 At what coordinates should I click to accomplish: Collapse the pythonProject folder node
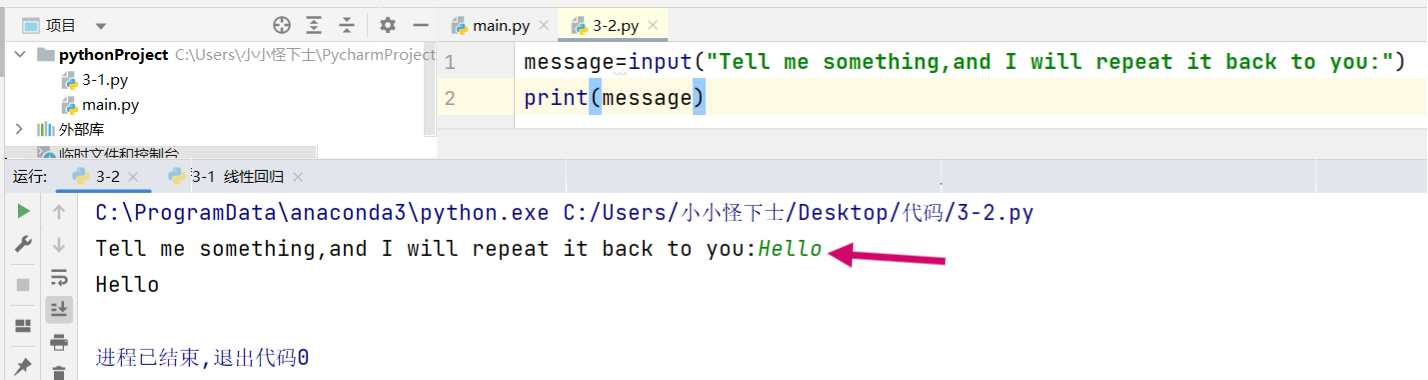pos(20,55)
